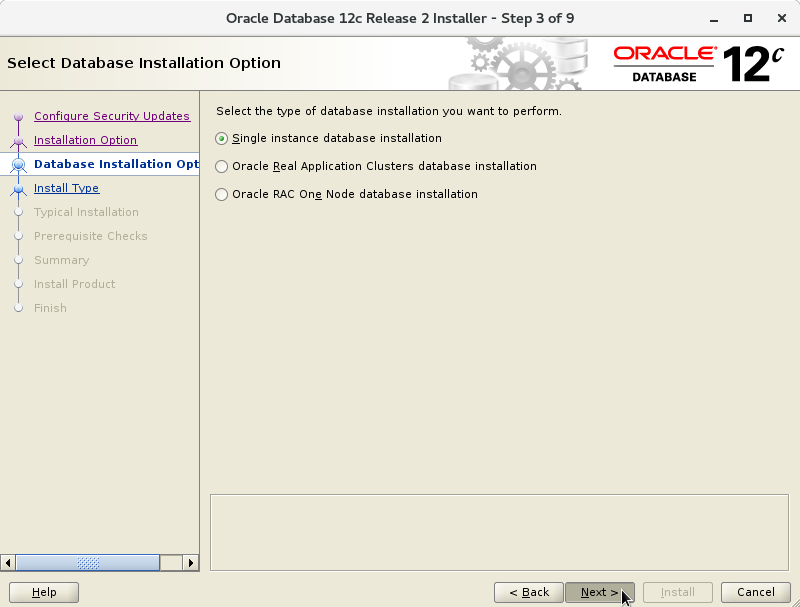Click the step icon beside Install Type
The image size is (800, 607).
(x=16, y=188)
